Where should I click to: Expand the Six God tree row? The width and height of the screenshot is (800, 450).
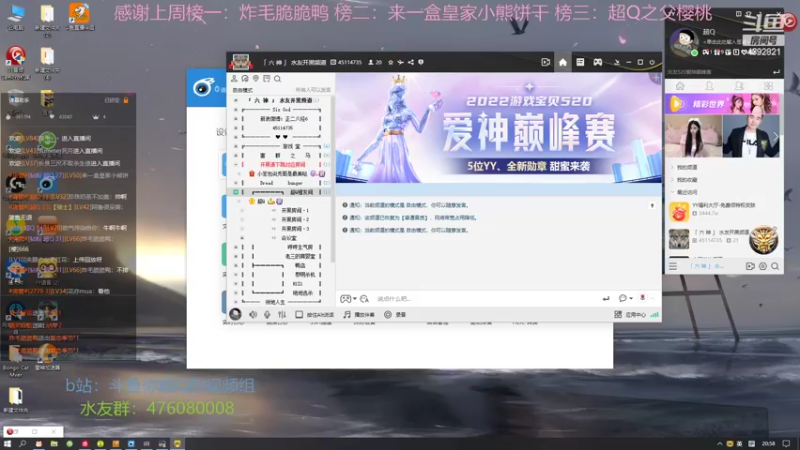coord(236,110)
